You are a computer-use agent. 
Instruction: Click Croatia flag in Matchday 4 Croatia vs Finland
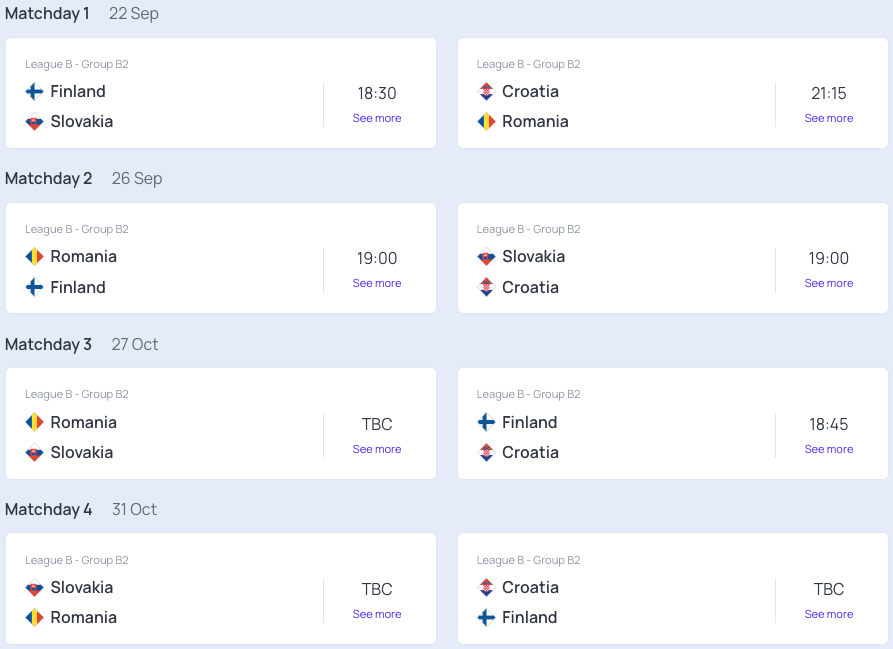point(486,588)
